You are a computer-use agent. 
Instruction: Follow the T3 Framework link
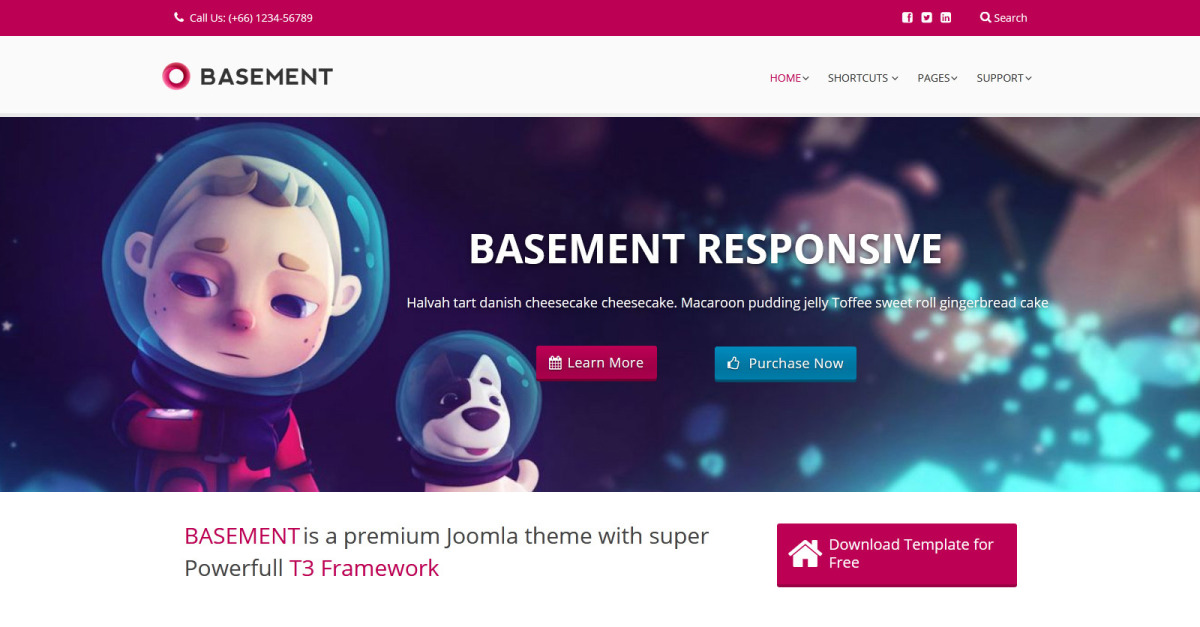click(x=364, y=568)
